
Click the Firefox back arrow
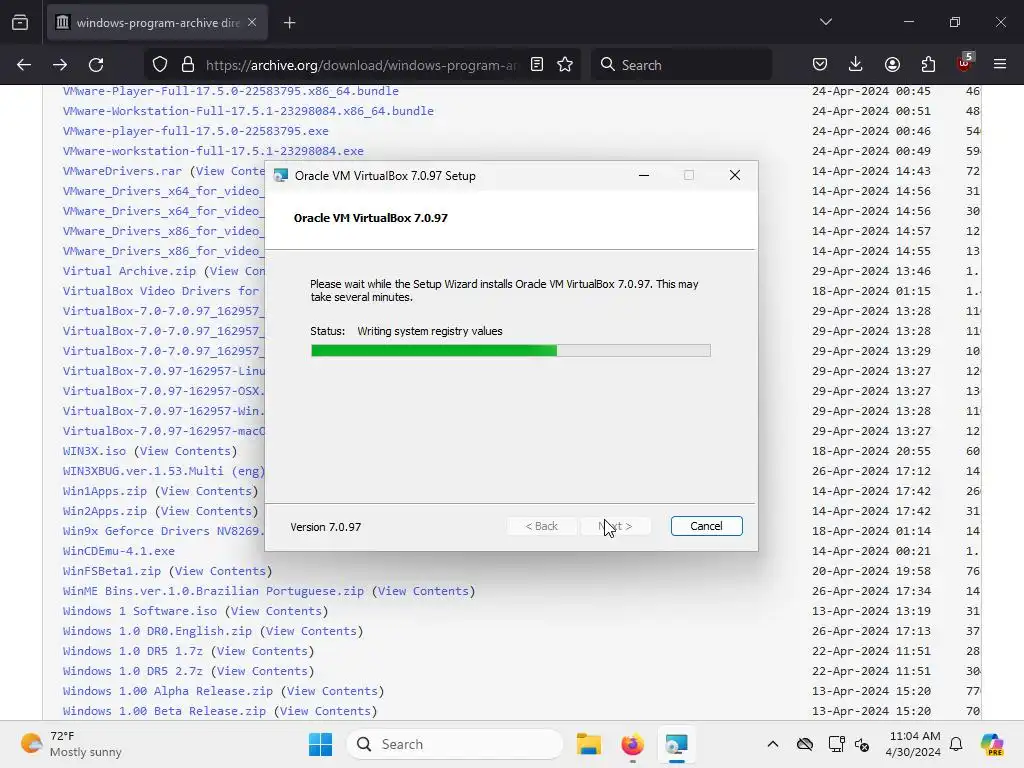24,65
